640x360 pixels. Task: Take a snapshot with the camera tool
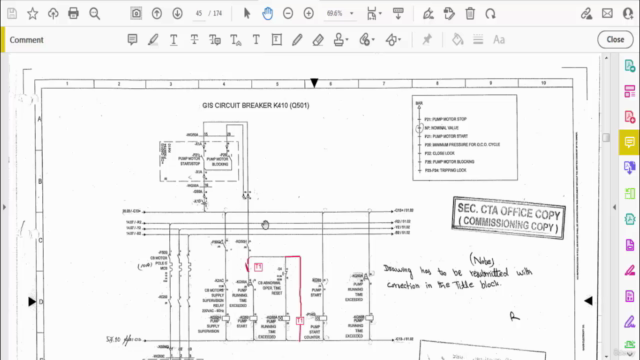click(136, 13)
